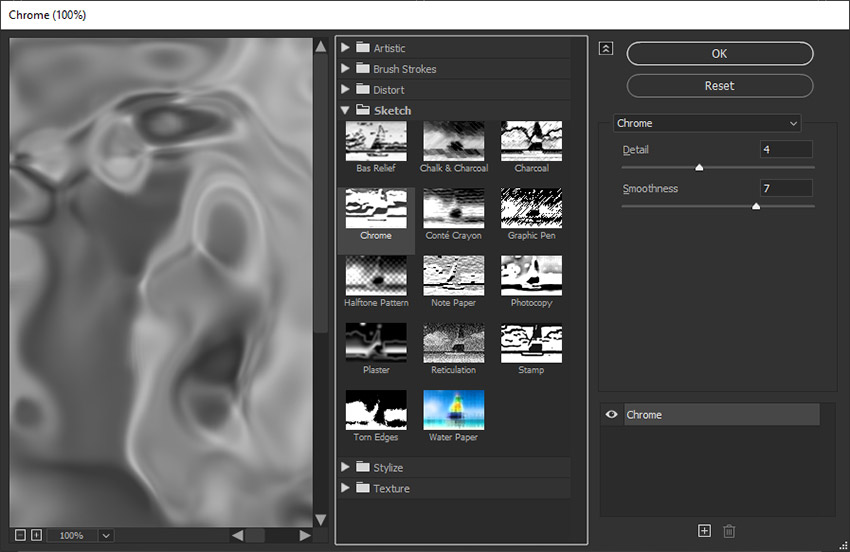Viewport: 850px width, 552px height.
Task: Select the Chrome filter thumbnail
Action: (x=376, y=208)
